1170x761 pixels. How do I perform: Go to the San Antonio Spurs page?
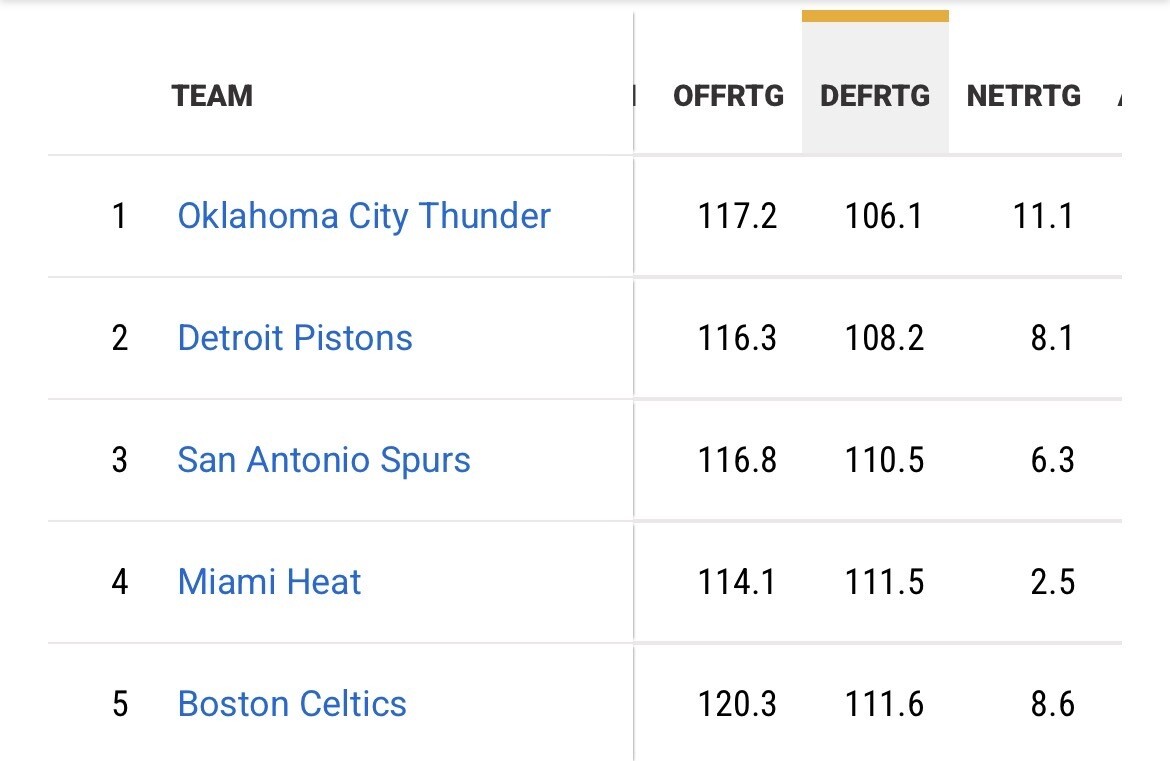coord(324,460)
